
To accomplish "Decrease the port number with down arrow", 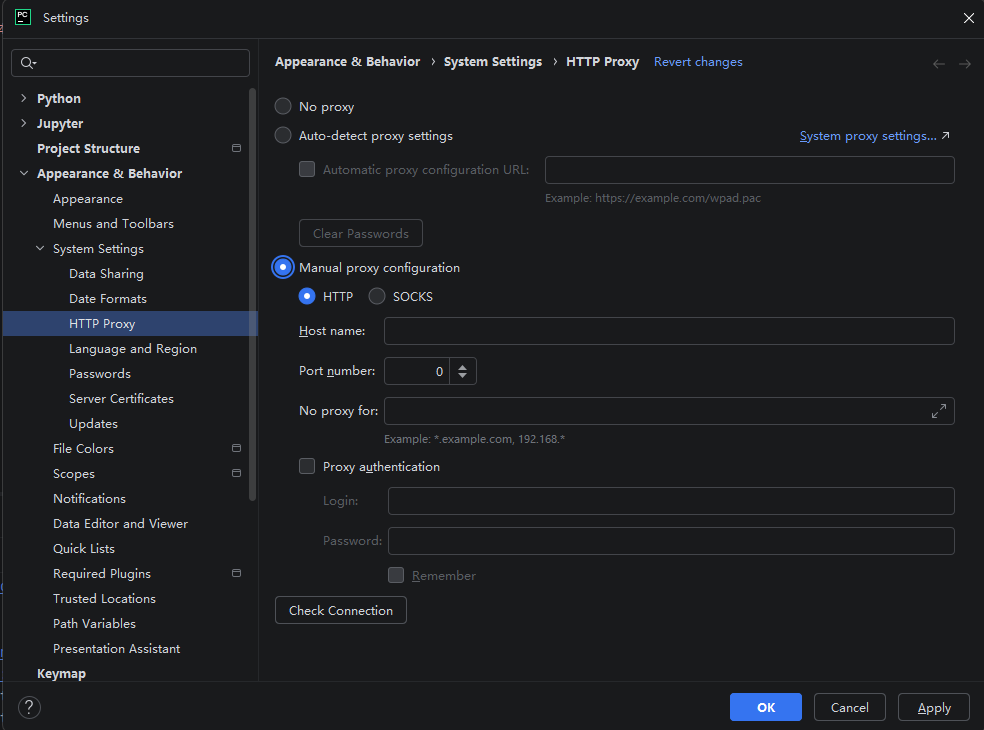I will [463, 375].
